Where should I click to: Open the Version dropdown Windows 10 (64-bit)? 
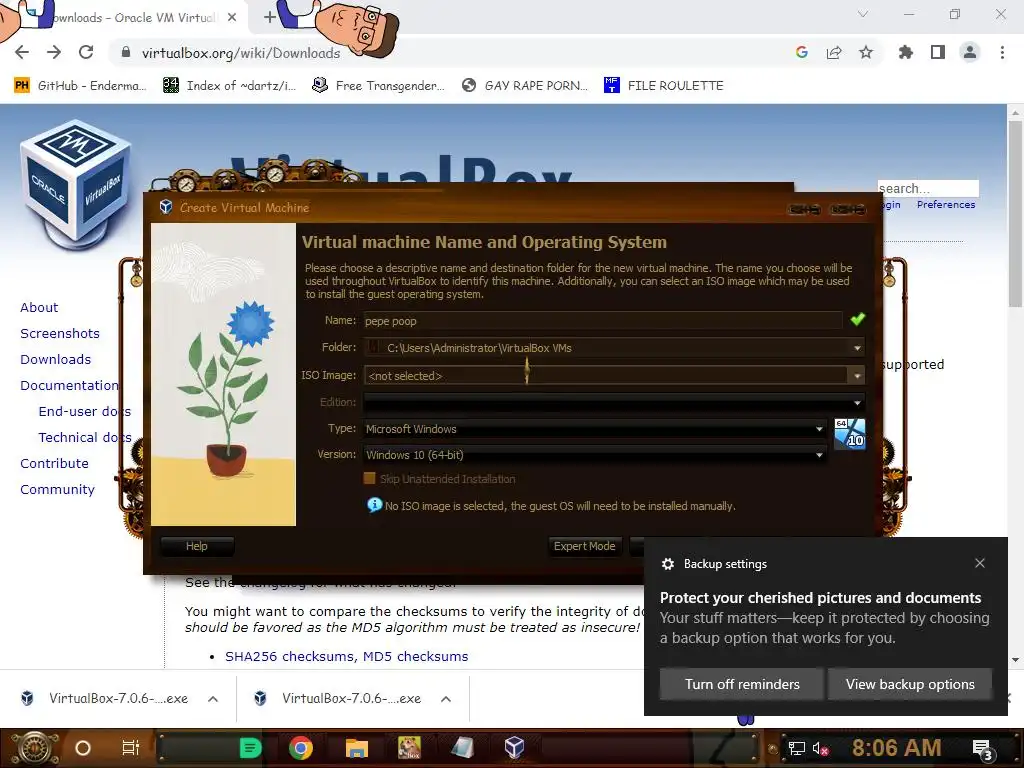click(x=594, y=455)
